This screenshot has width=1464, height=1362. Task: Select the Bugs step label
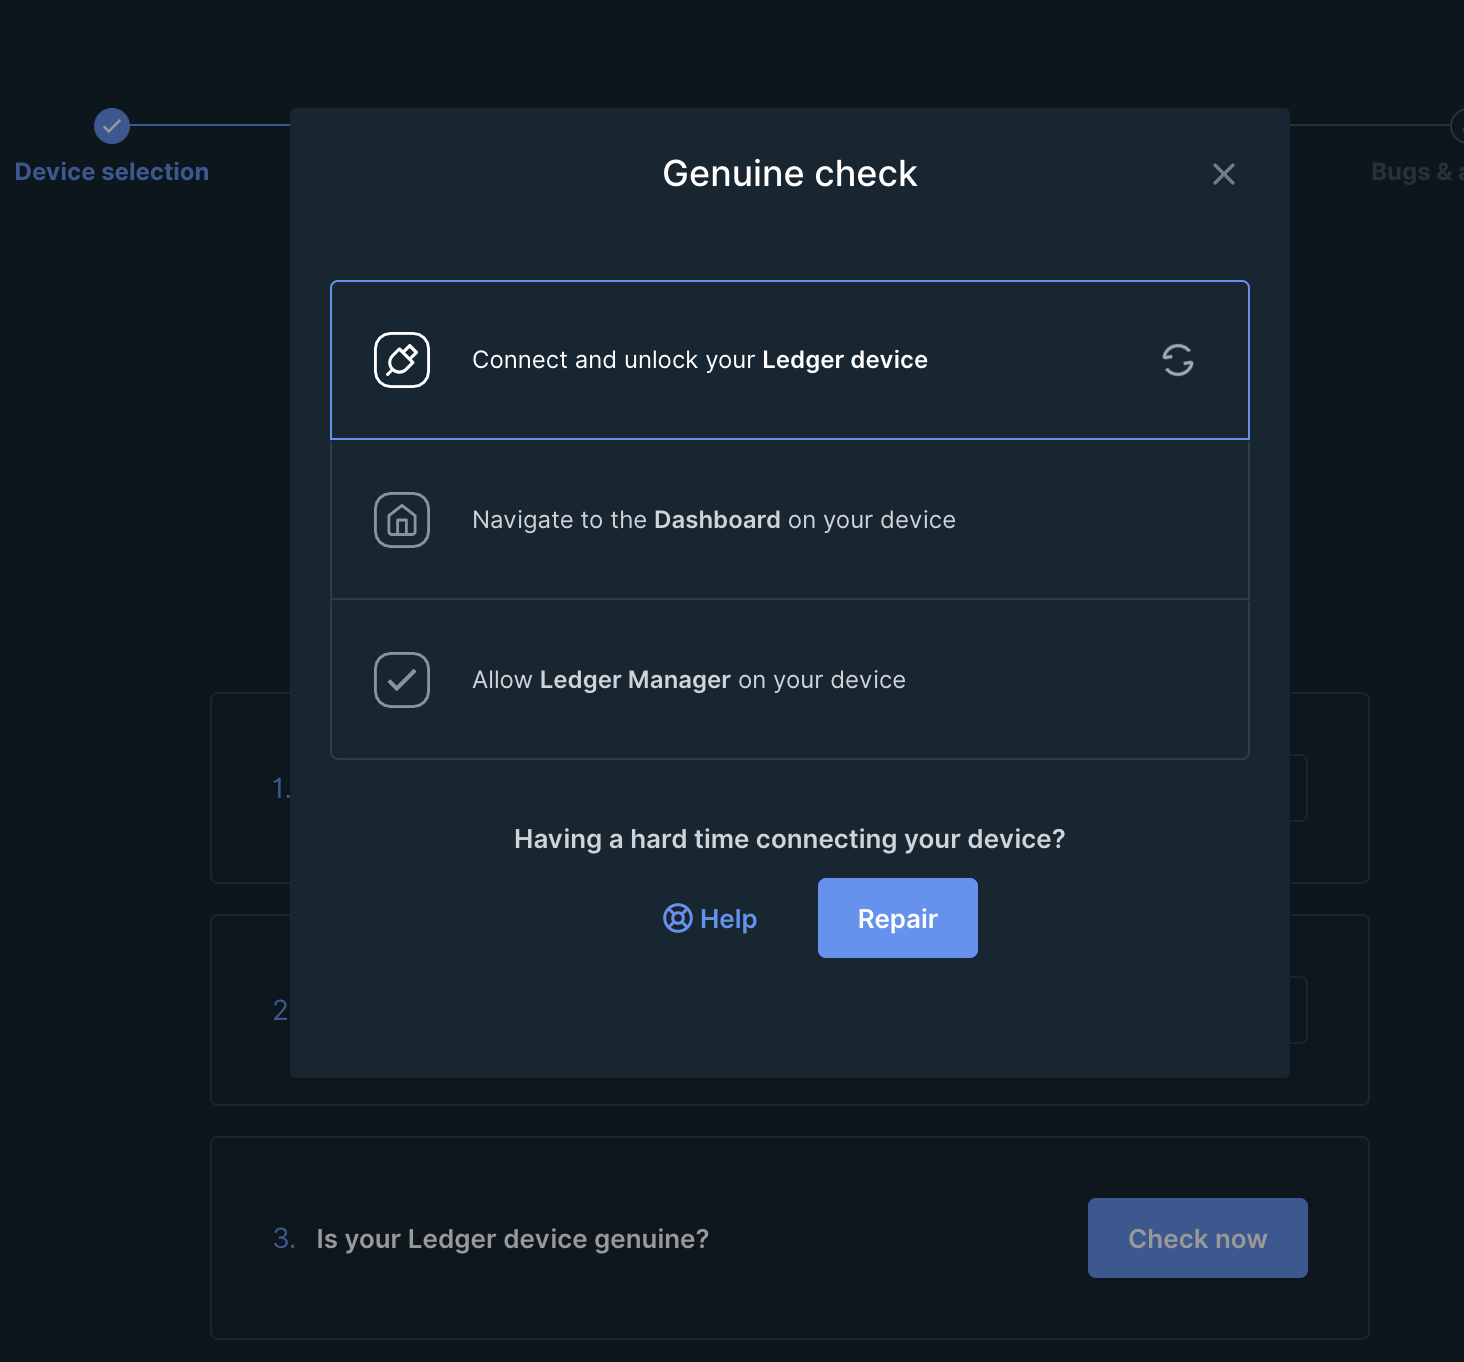tap(1417, 172)
